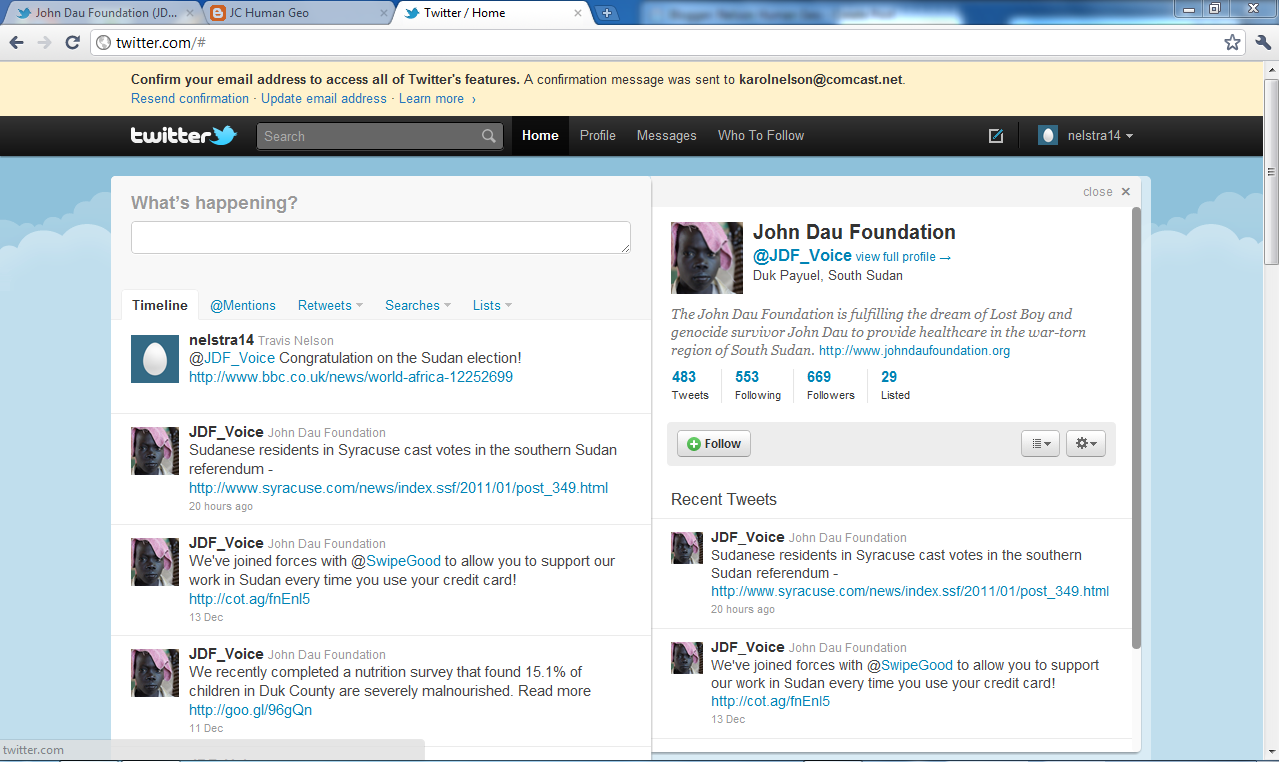Open the Chrome wrench menu
Viewport: 1279px width, 762px height.
coord(1262,43)
